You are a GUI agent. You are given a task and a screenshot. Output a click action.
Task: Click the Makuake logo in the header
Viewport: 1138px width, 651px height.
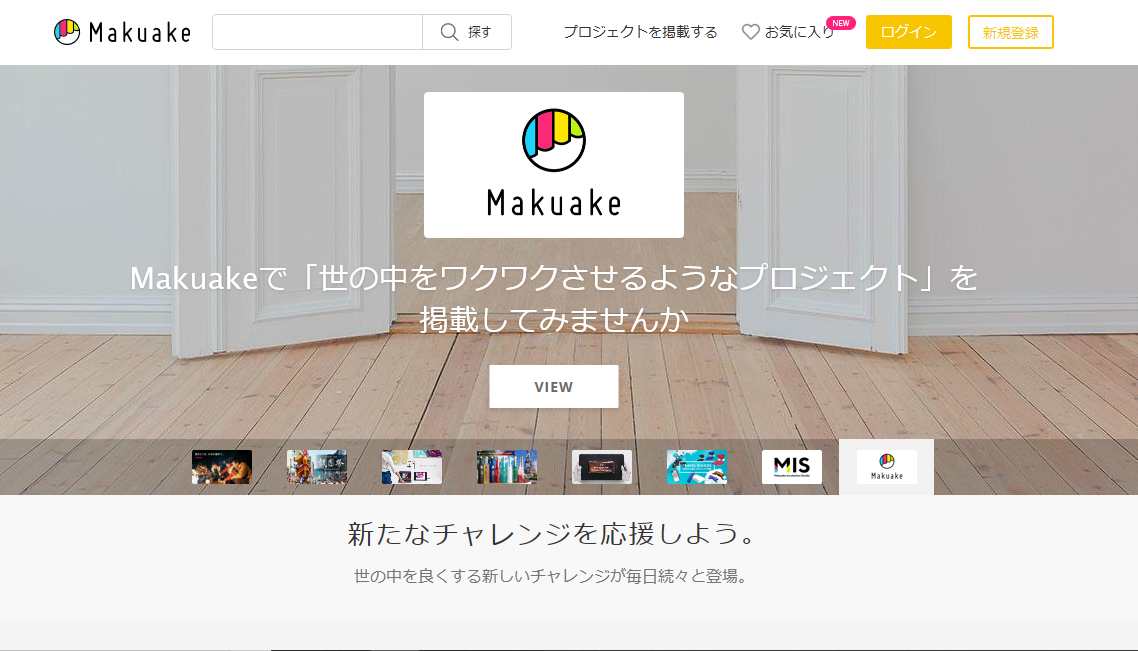click(123, 32)
